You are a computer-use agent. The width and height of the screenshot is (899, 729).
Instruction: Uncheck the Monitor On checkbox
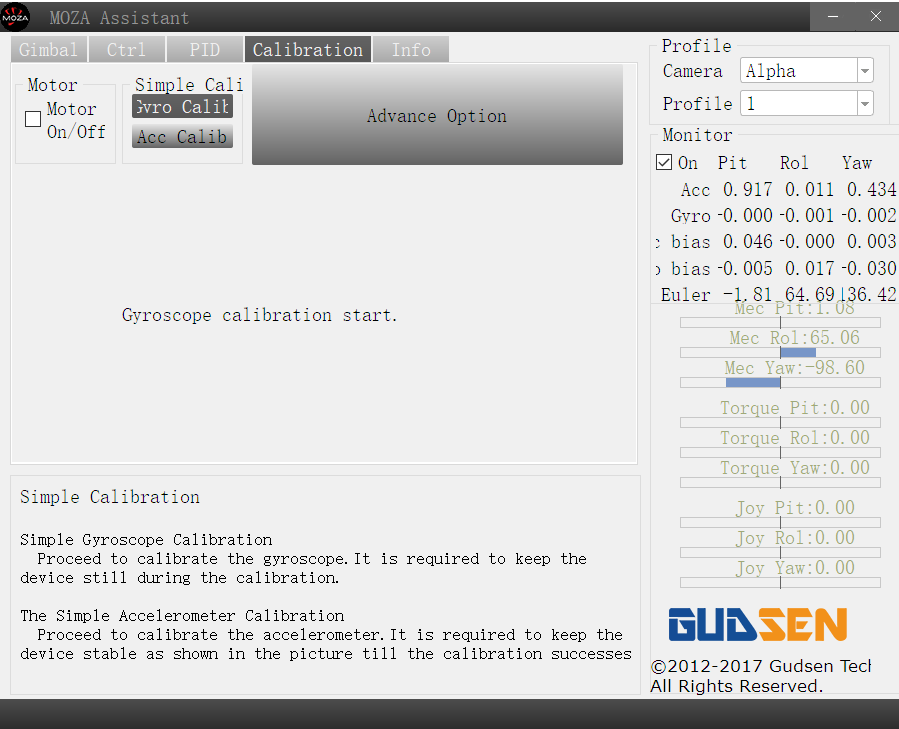[664, 162]
